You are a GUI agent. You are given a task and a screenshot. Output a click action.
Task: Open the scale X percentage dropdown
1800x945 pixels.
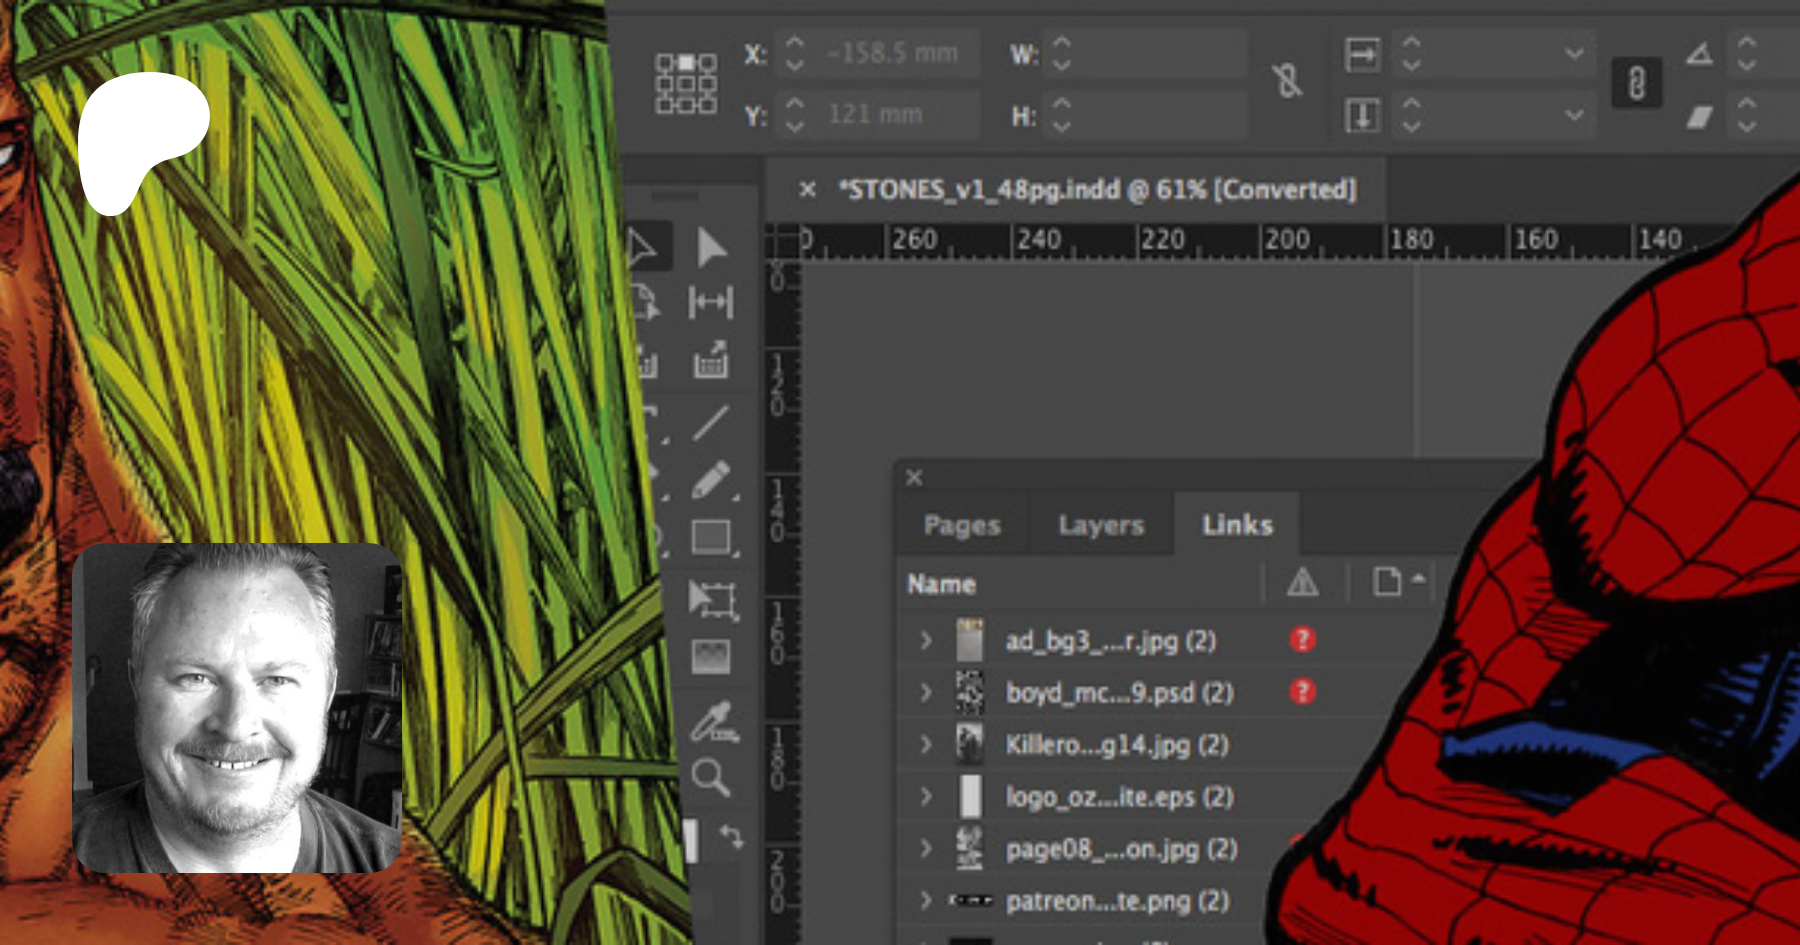(x=1574, y=53)
